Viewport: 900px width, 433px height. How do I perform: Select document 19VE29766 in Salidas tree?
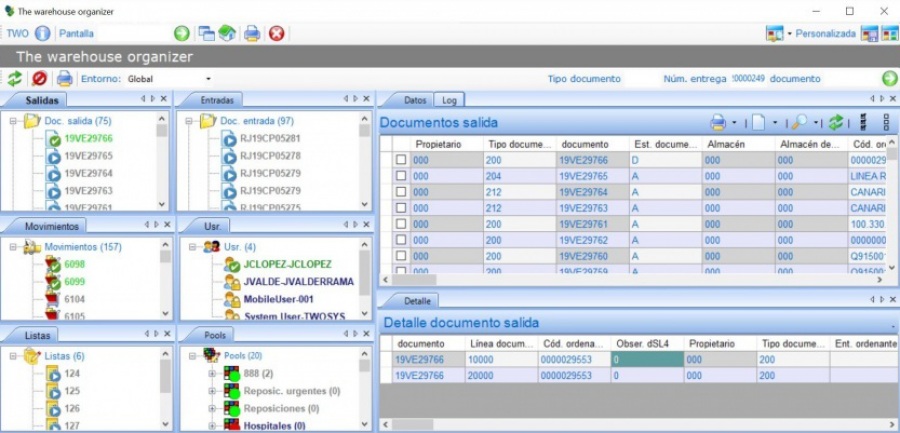[x=88, y=138]
